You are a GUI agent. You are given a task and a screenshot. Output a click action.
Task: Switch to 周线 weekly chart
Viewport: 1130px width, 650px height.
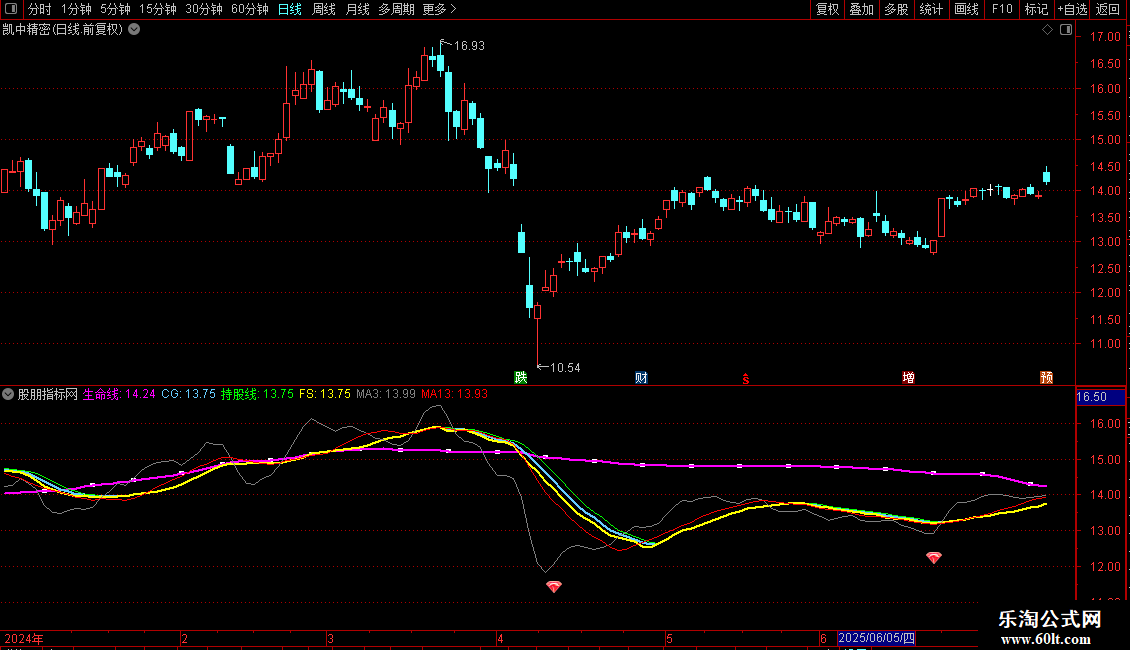click(324, 9)
